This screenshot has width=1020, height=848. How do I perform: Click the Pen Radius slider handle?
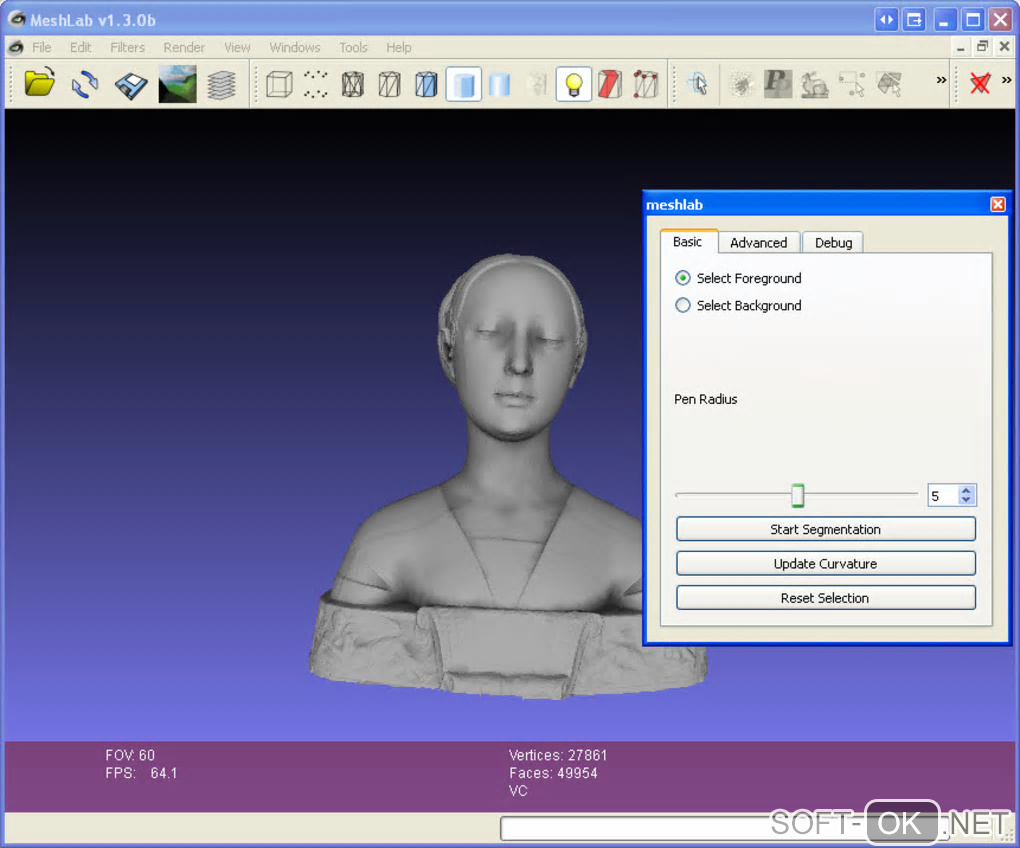(798, 495)
